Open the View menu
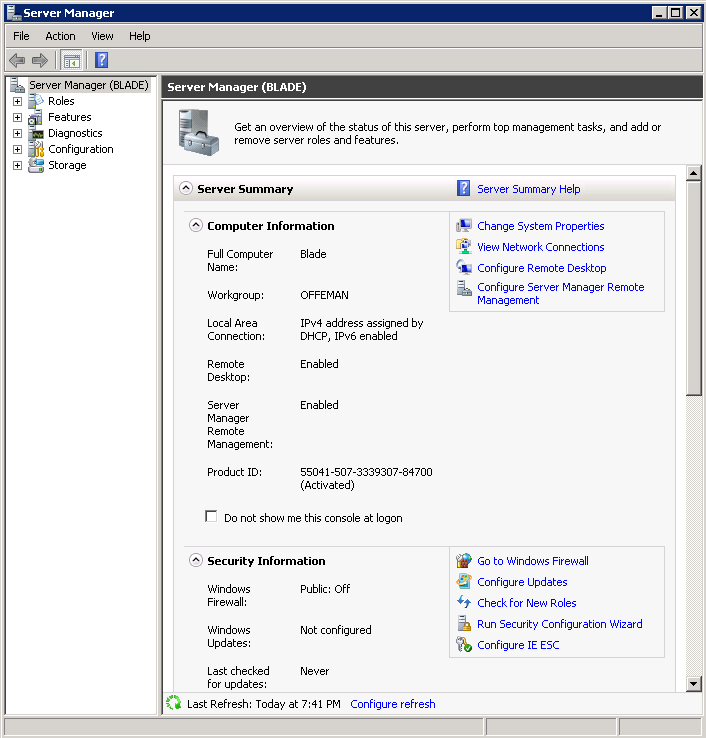Image resolution: width=706 pixels, height=738 pixels. pos(102,36)
